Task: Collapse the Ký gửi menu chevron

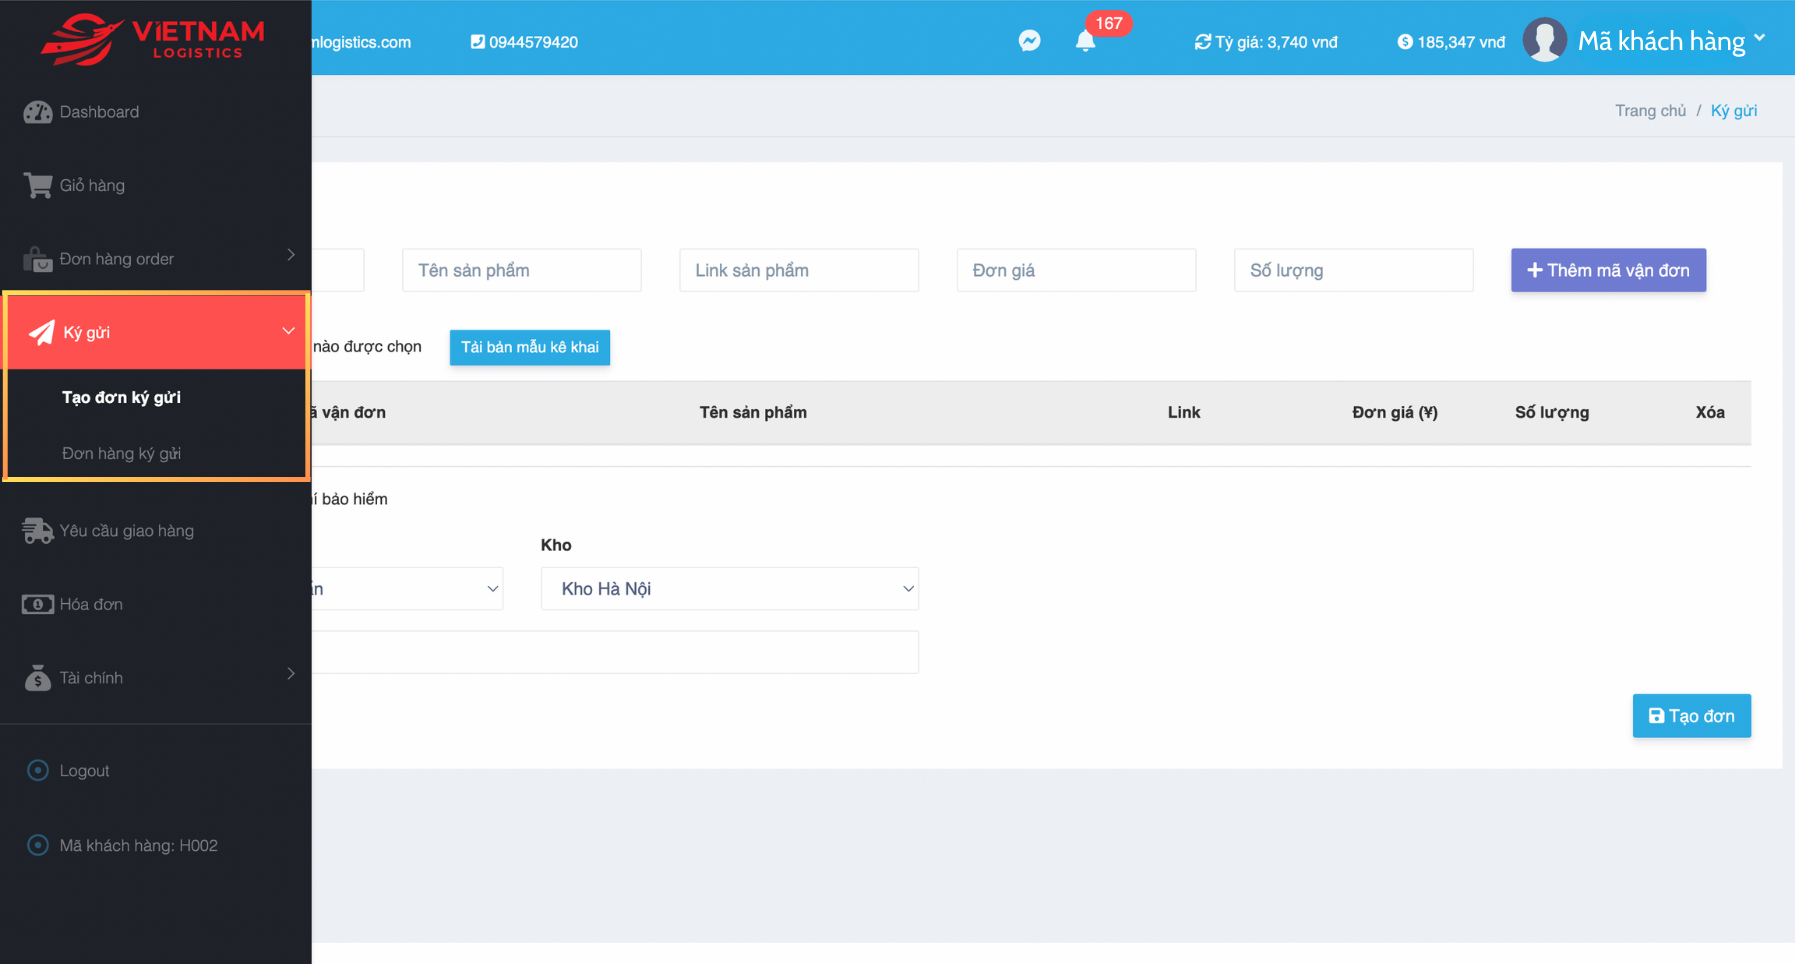Action: click(x=288, y=331)
